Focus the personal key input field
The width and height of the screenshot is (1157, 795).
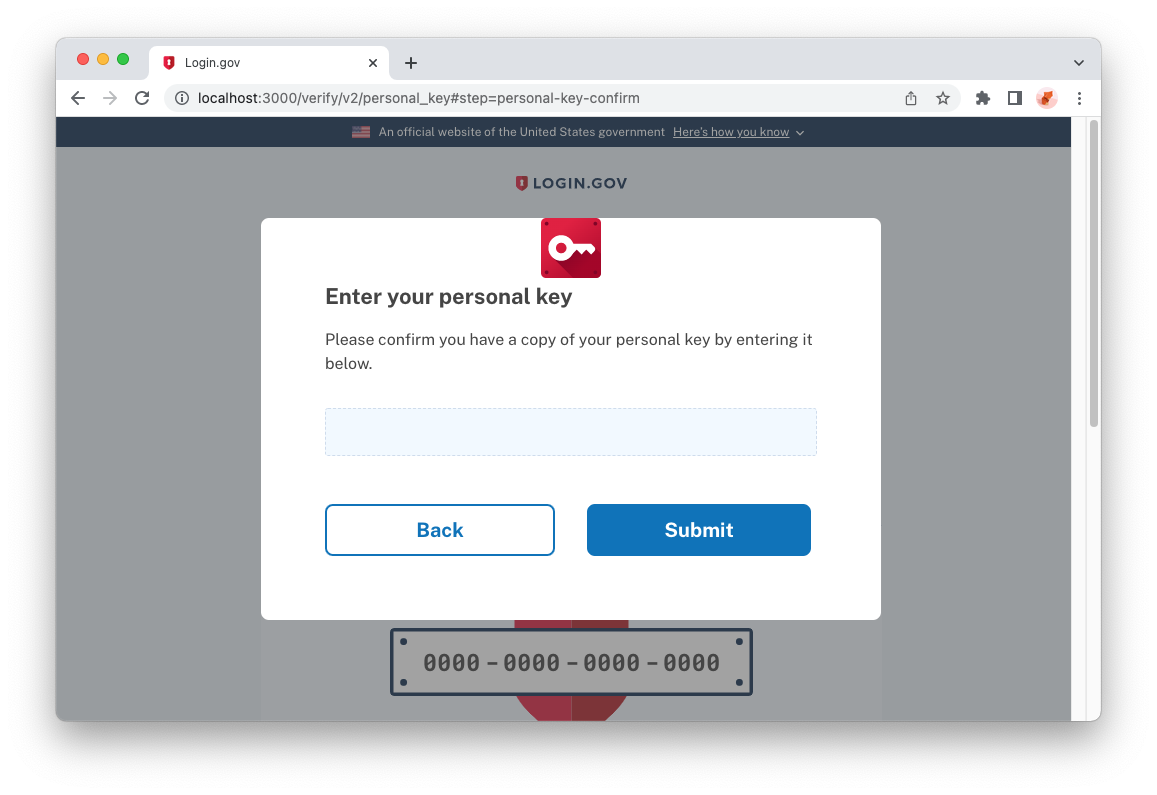(571, 432)
